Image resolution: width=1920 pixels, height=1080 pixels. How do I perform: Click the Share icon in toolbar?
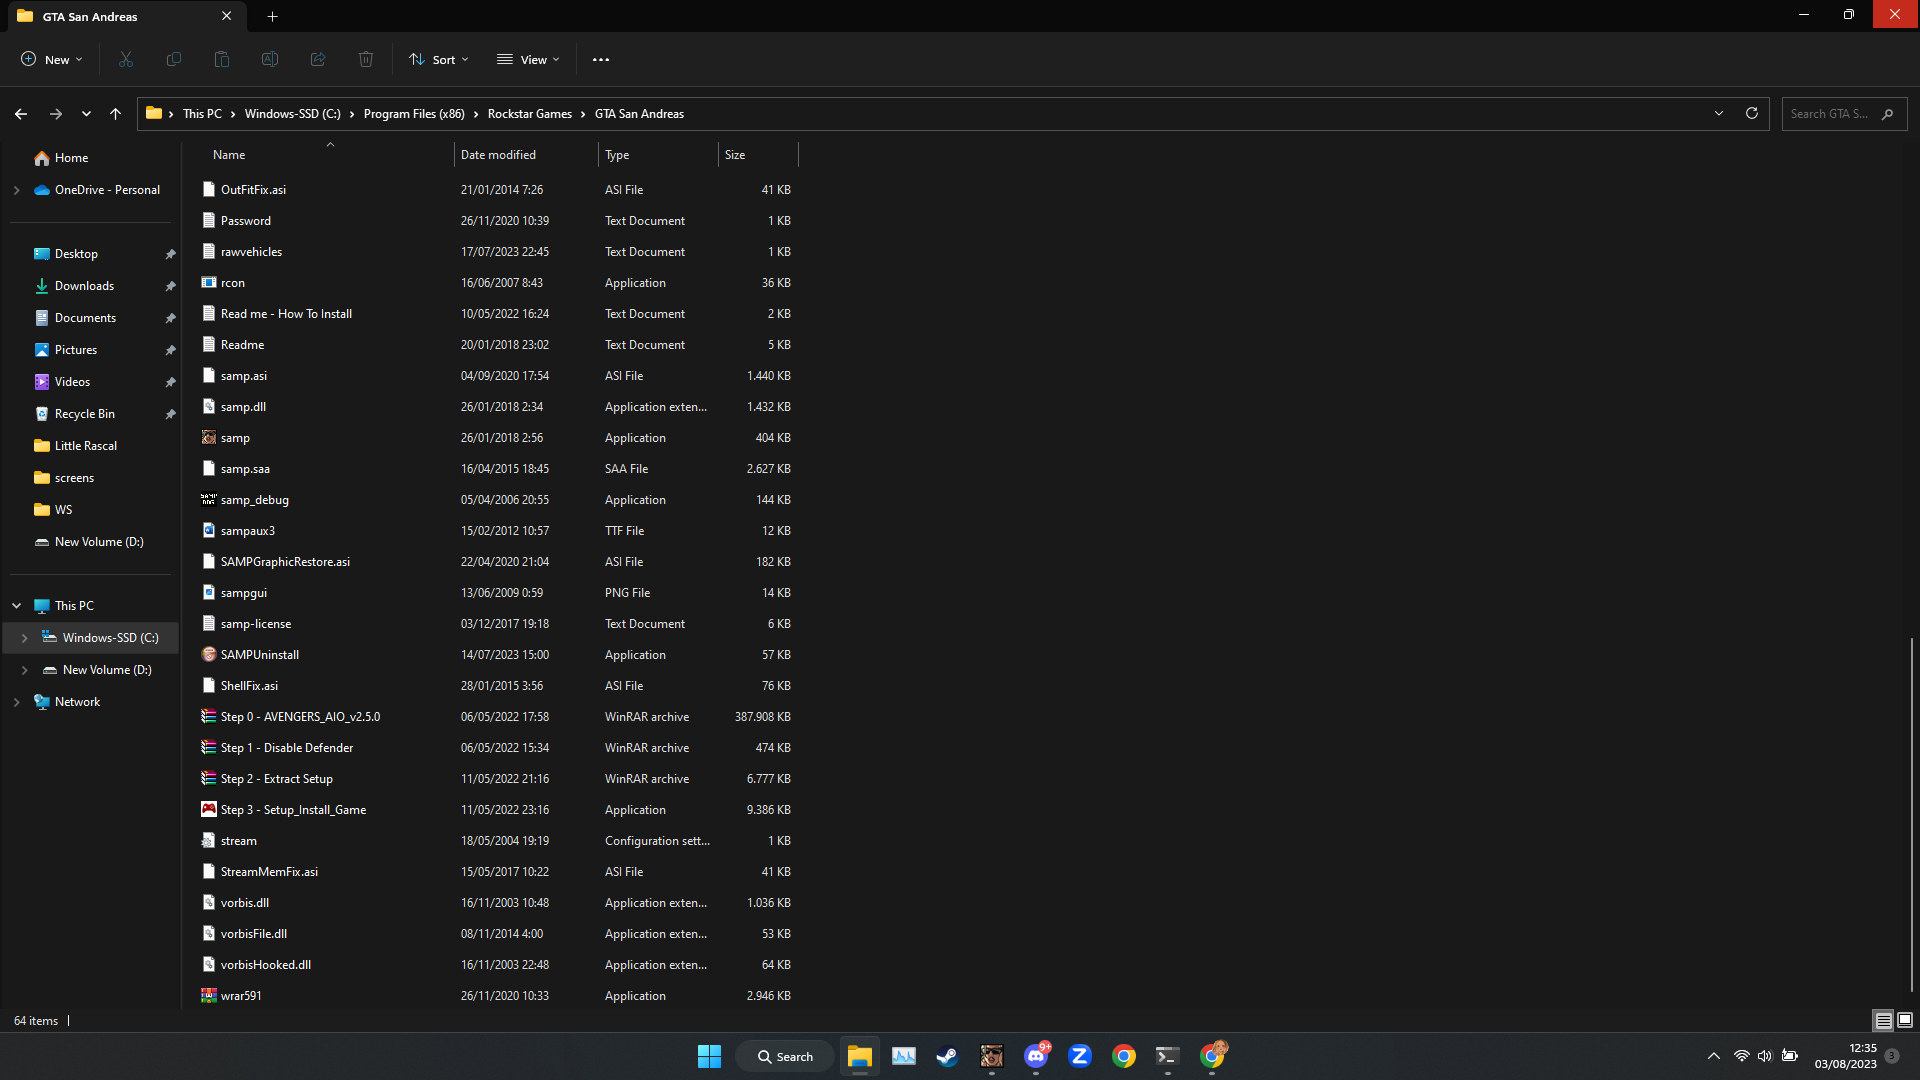[x=318, y=60]
